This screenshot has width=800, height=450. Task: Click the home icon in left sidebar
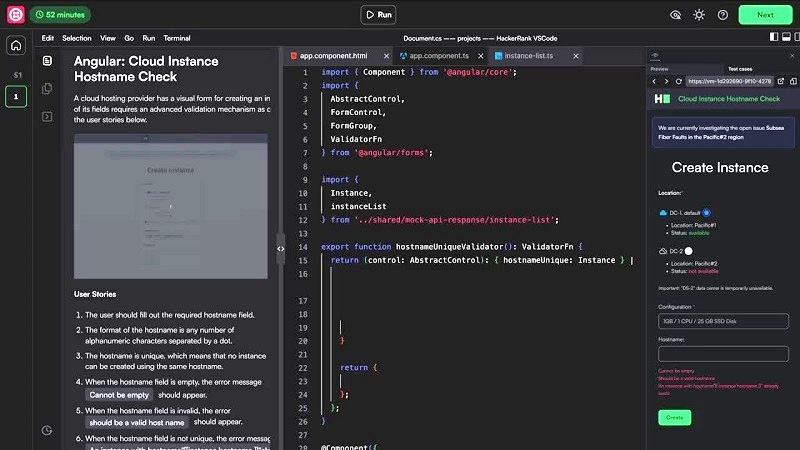(x=16, y=46)
